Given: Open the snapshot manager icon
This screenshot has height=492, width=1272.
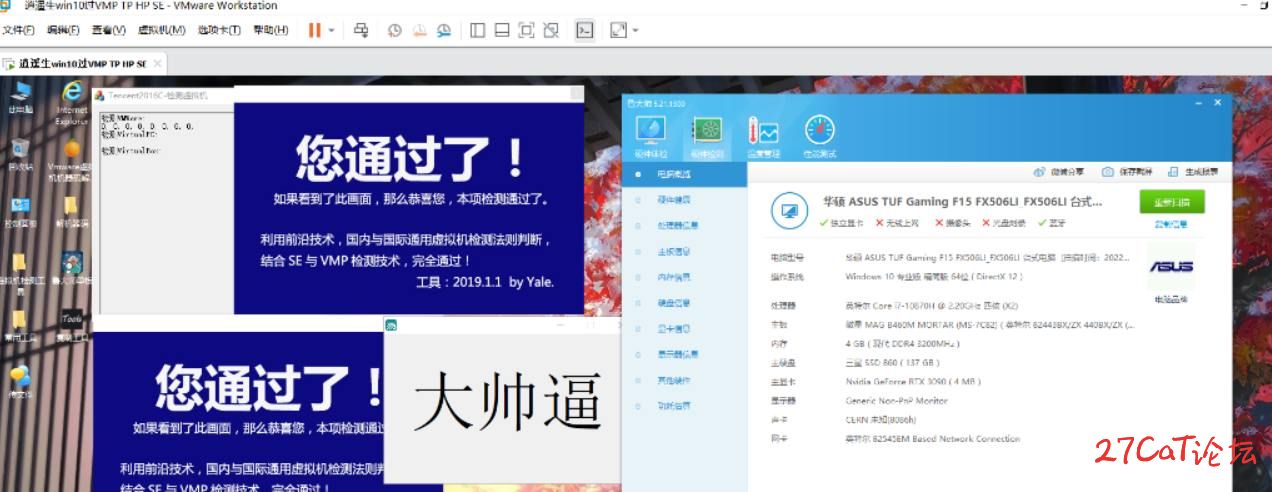Looking at the screenshot, I should 445,30.
